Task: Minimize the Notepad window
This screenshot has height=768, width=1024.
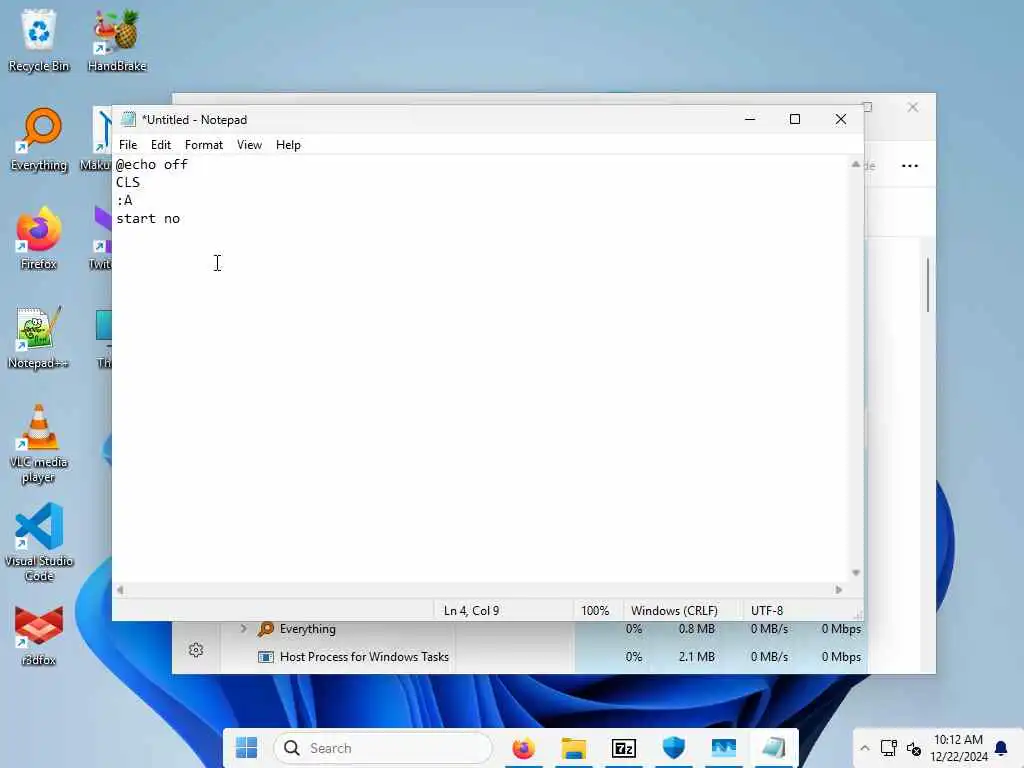Action: [x=750, y=120]
